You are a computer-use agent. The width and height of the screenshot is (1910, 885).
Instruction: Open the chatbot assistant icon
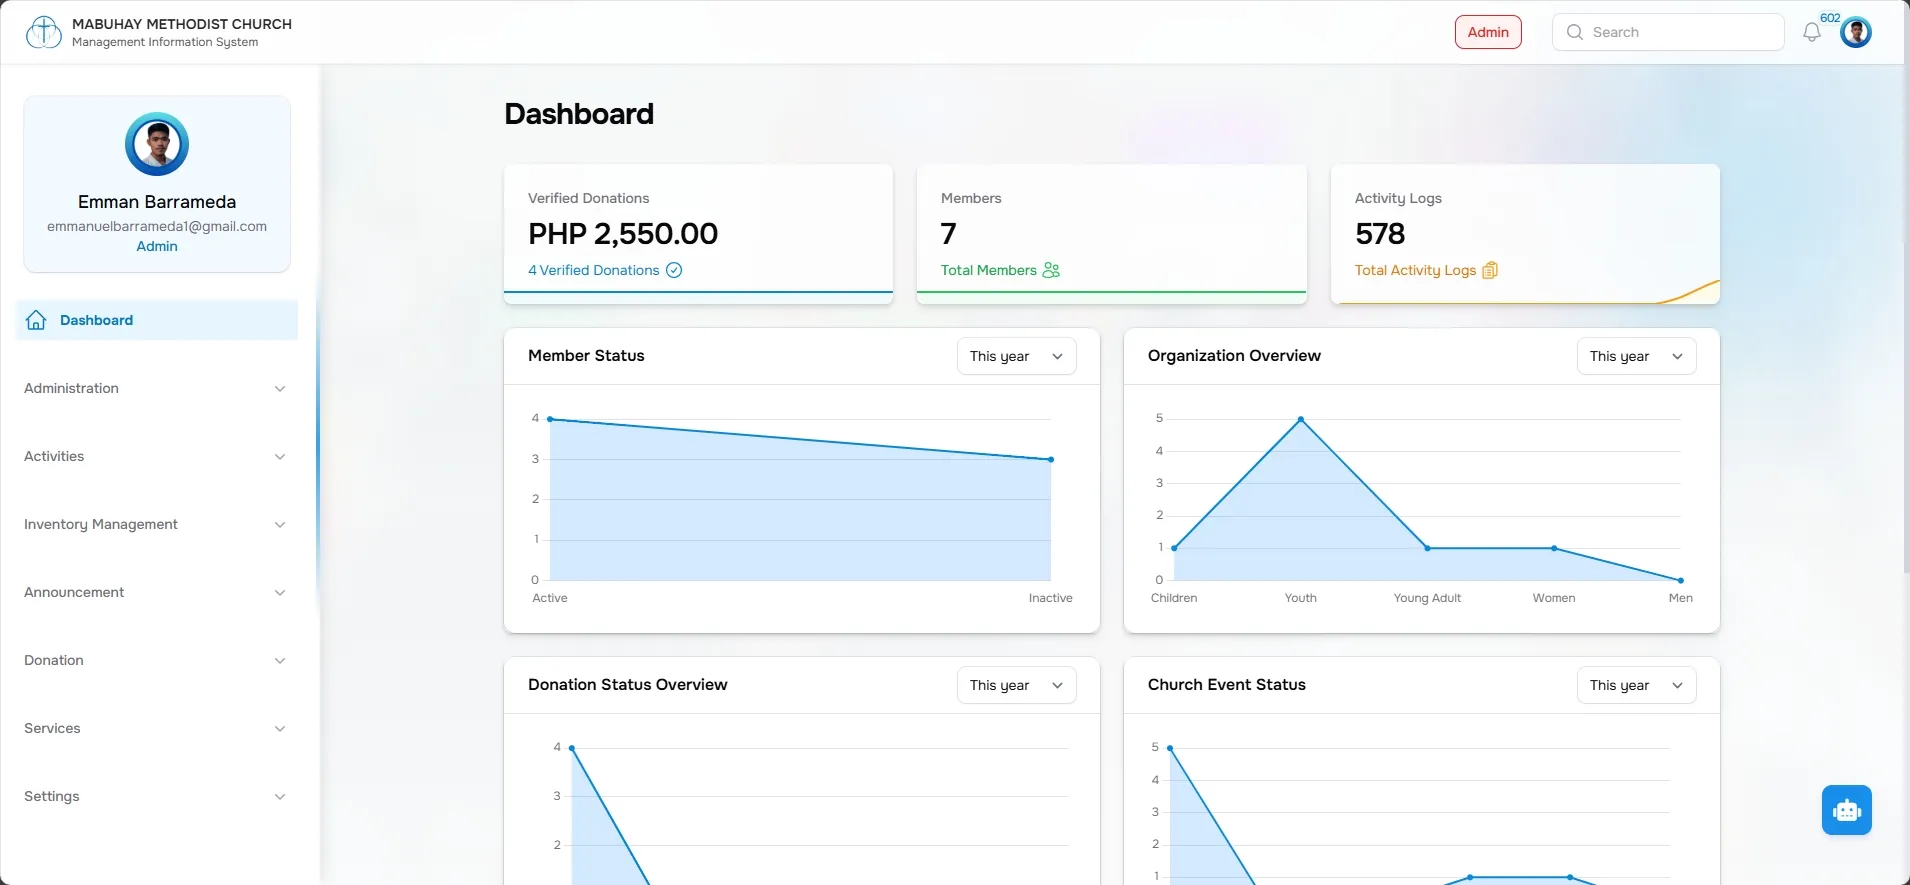[1846, 810]
